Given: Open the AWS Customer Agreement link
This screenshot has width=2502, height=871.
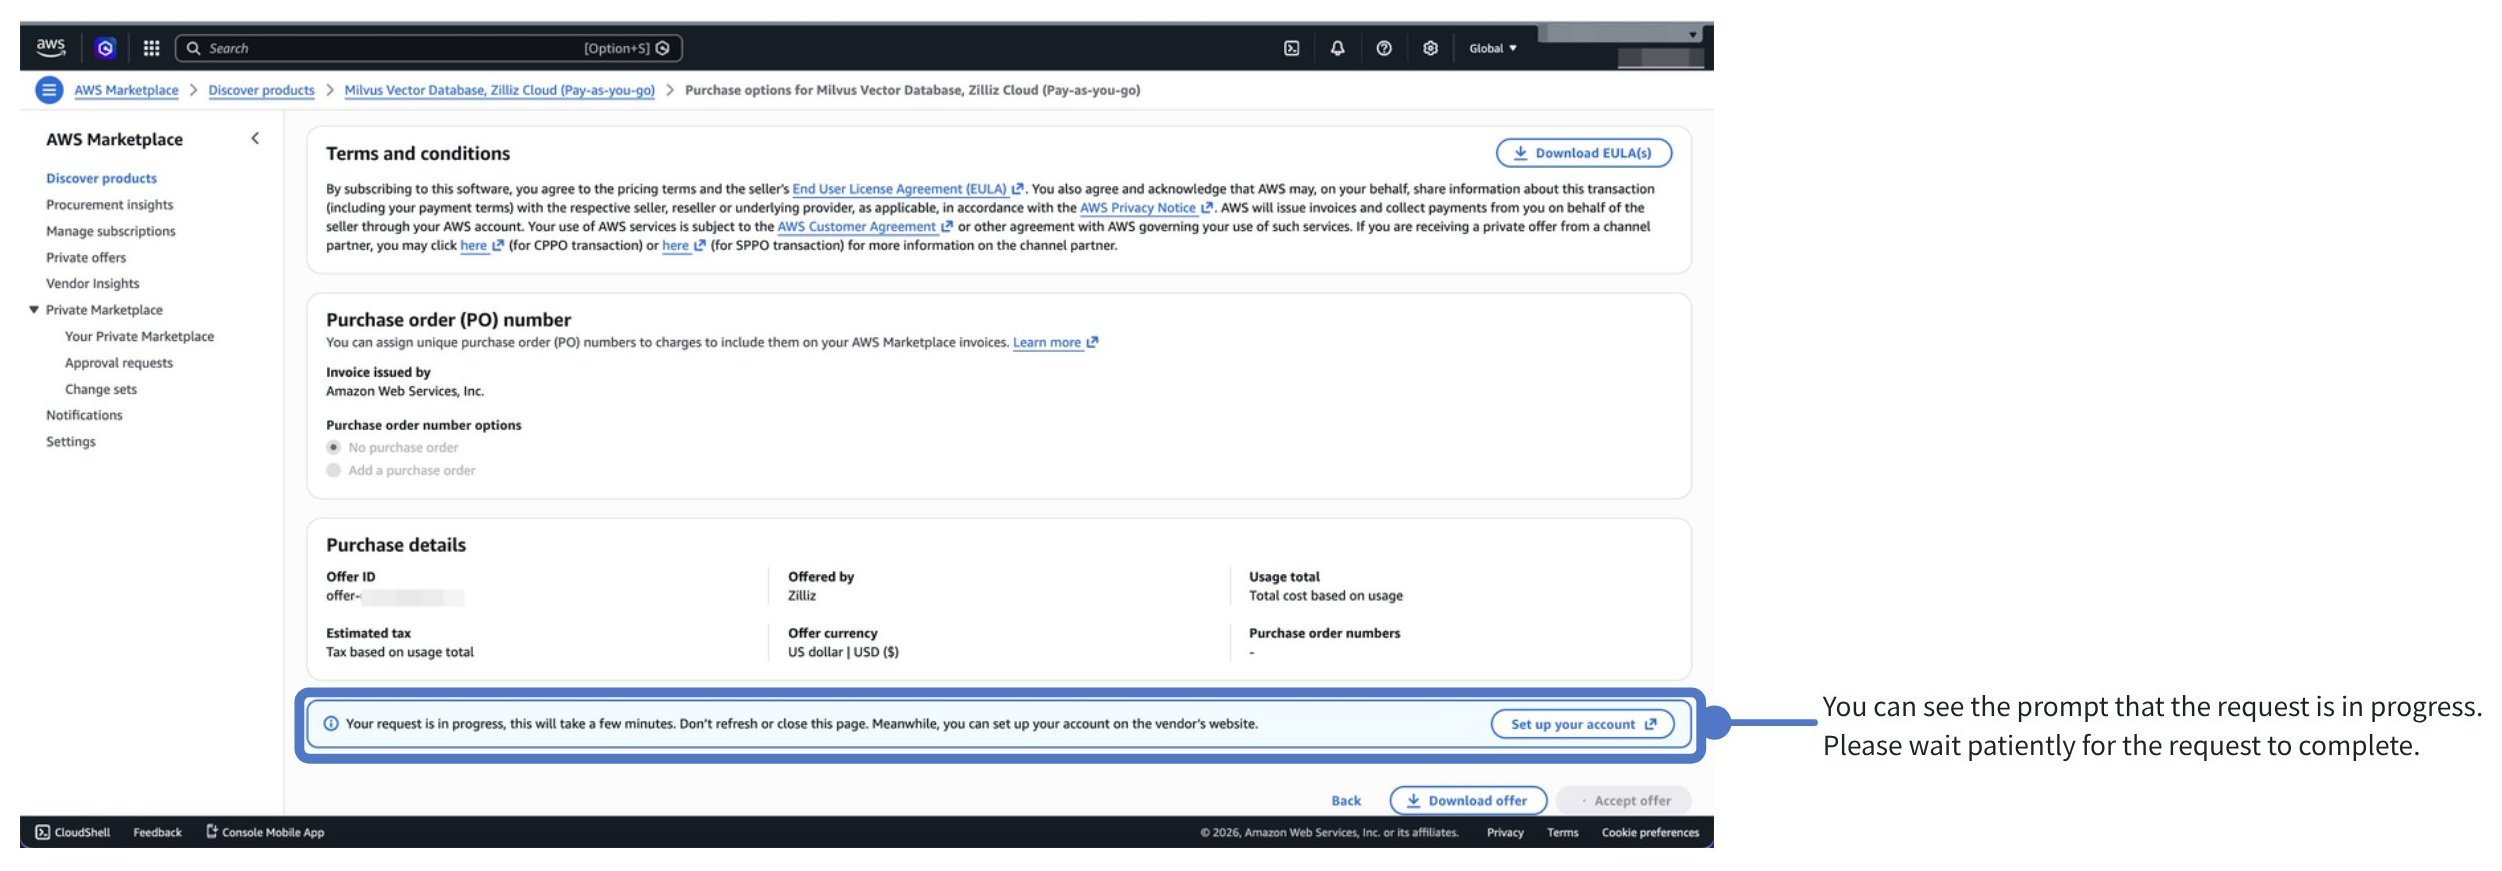Looking at the screenshot, I should tap(856, 227).
